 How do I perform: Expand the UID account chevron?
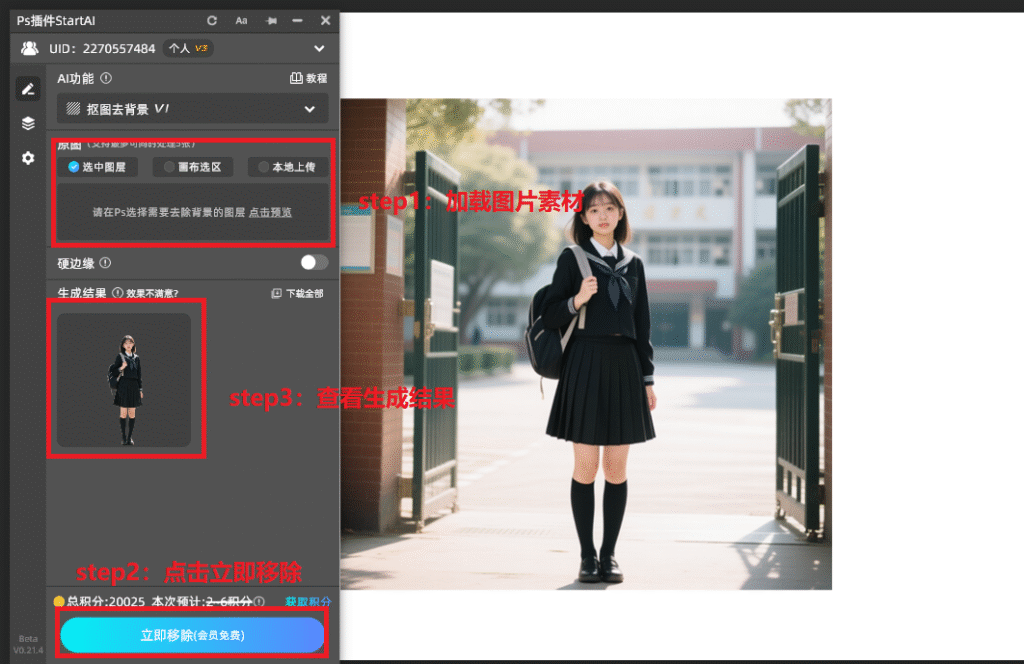click(x=319, y=48)
